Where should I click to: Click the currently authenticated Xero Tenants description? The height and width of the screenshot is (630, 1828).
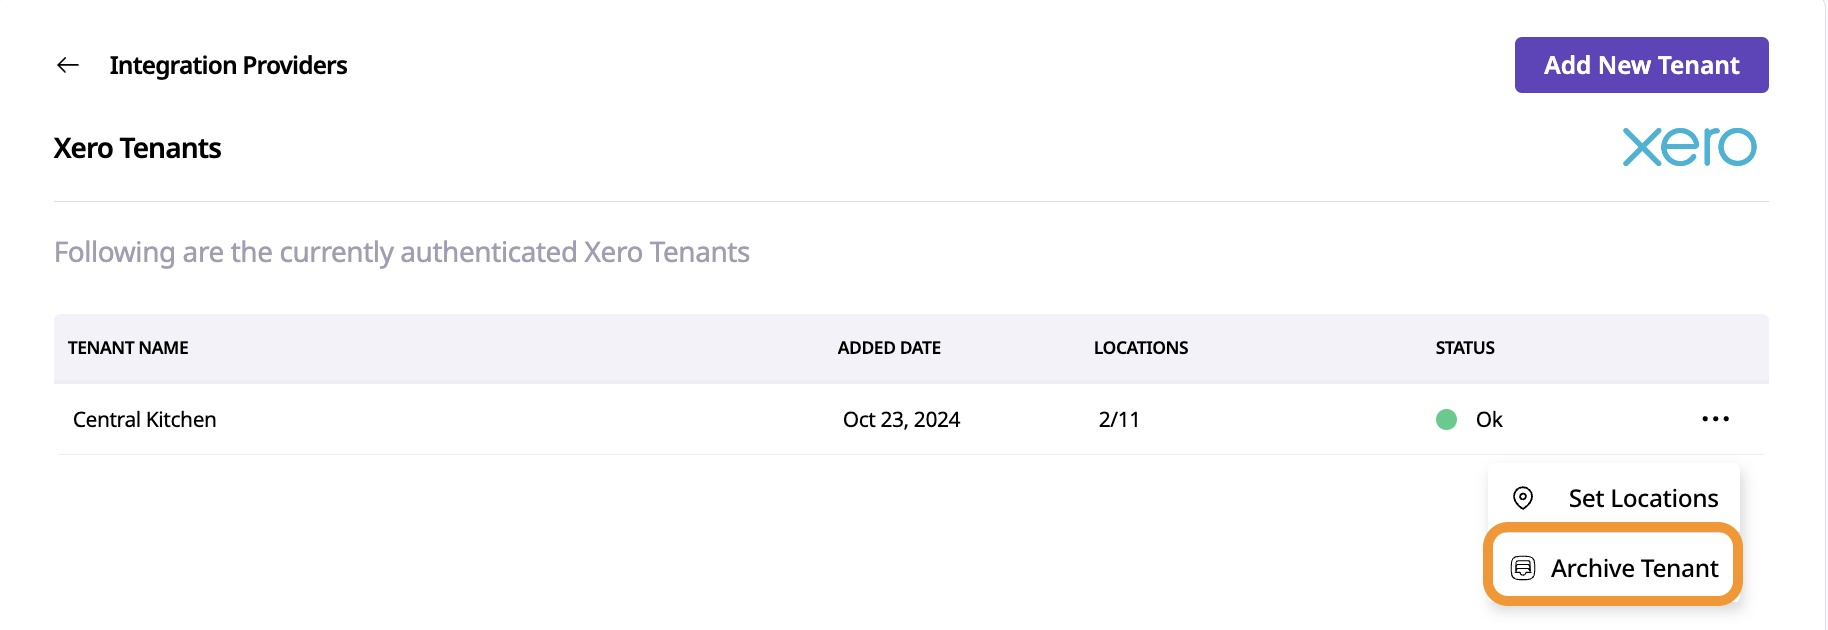(x=402, y=252)
